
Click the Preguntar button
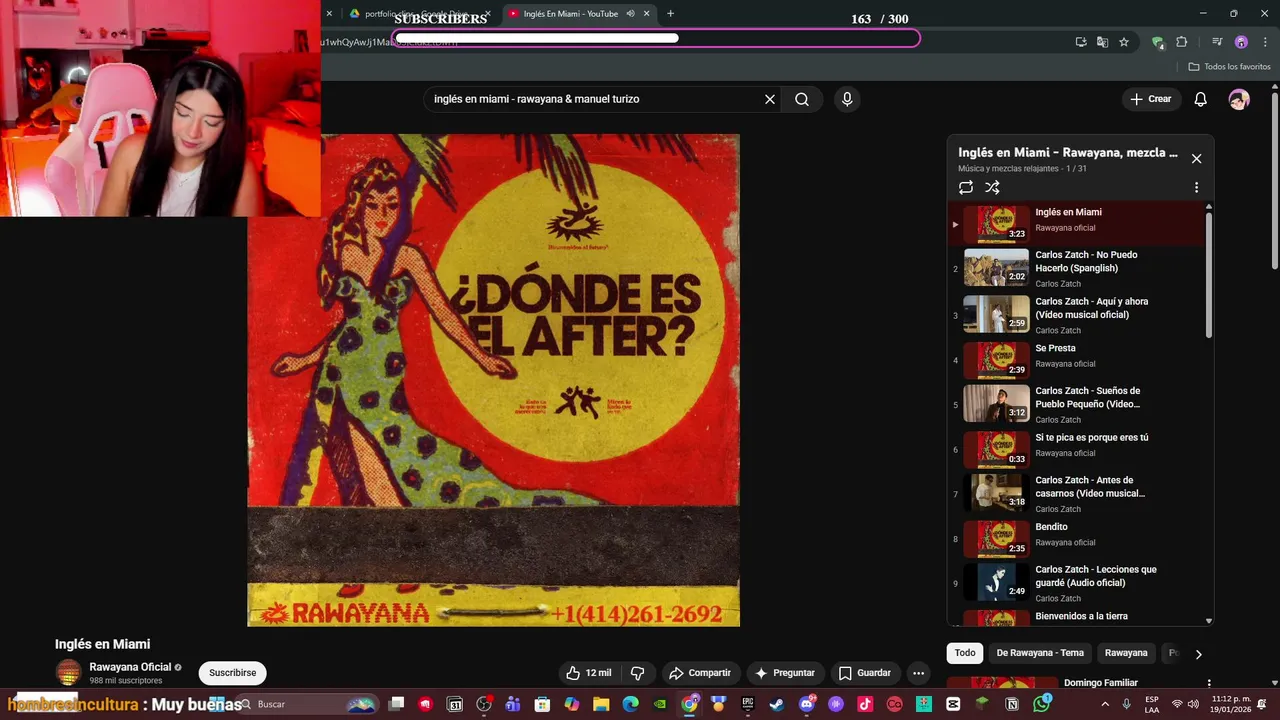785,673
